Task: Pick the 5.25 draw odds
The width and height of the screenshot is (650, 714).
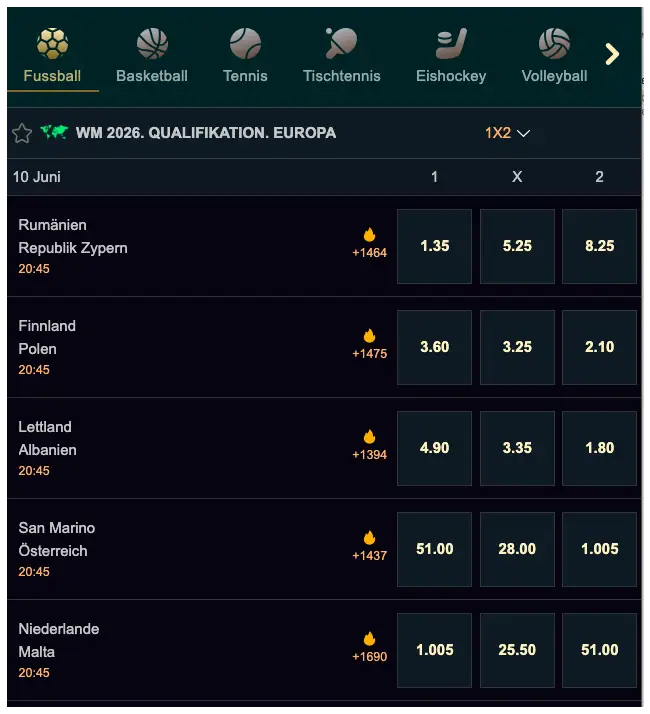Action: (x=517, y=246)
